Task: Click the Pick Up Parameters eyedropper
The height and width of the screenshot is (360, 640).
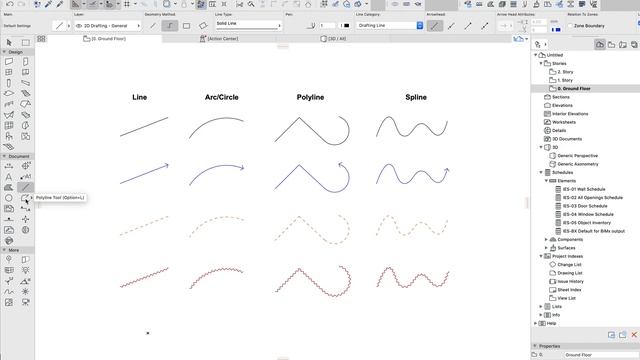Action: coord(48,4)
